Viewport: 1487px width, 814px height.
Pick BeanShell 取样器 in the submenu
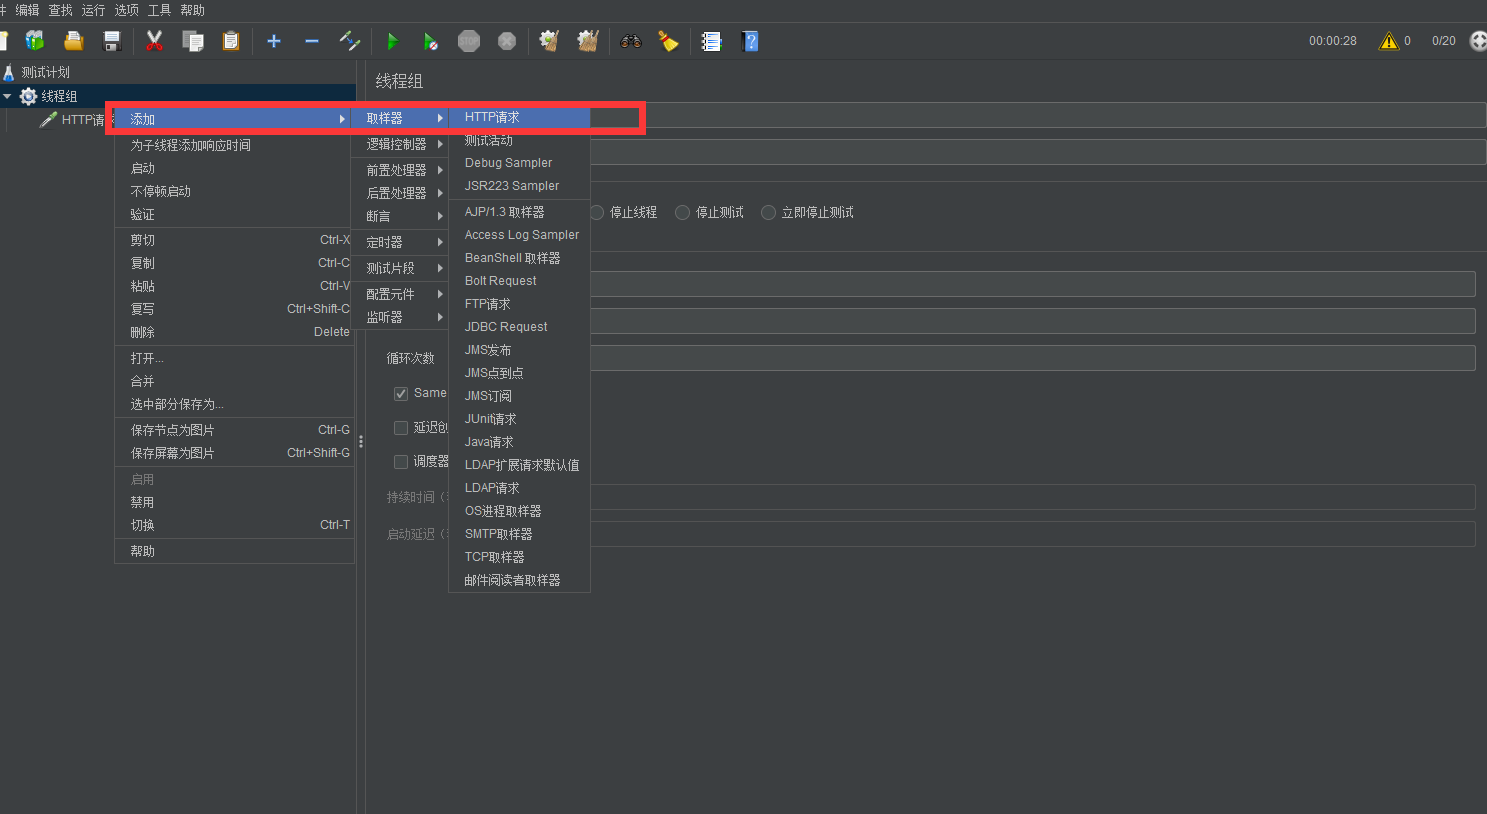click(x=520, y=258)
